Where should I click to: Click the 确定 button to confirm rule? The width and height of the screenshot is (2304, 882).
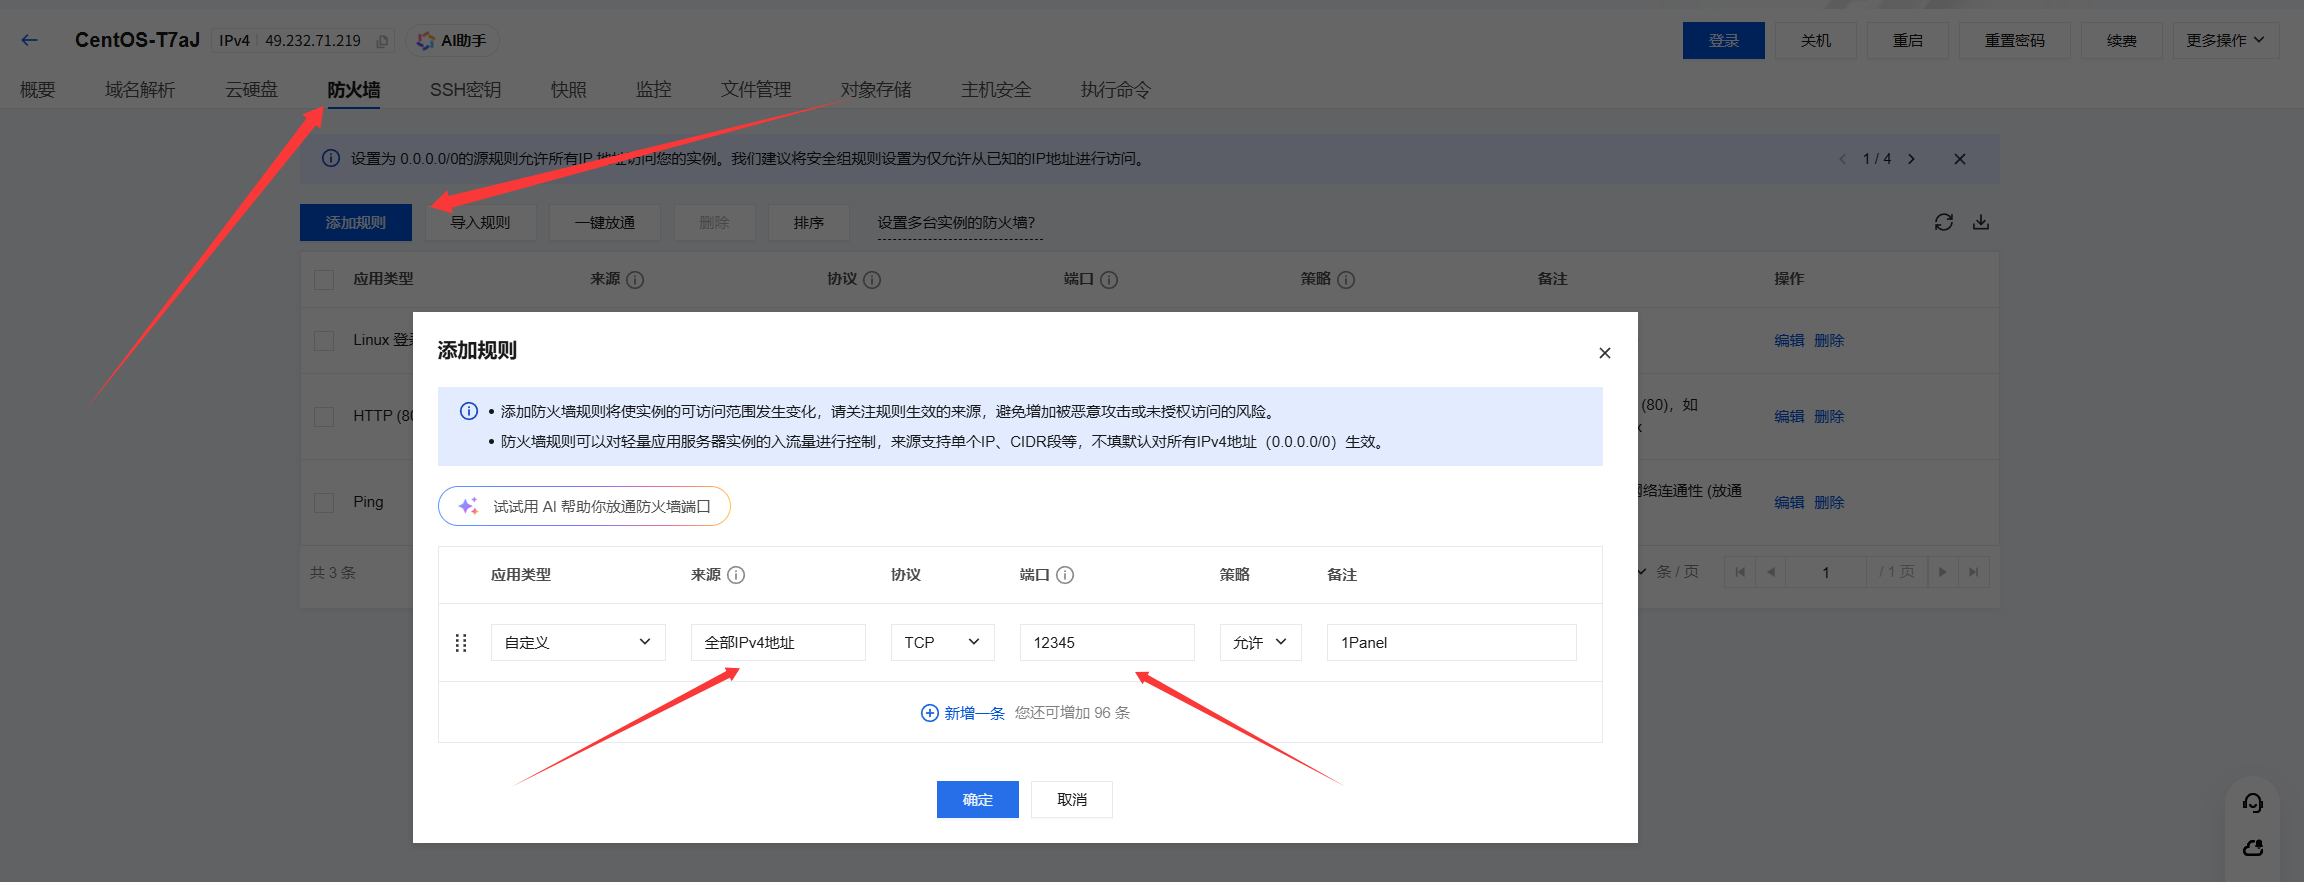(x=977, y=800)
